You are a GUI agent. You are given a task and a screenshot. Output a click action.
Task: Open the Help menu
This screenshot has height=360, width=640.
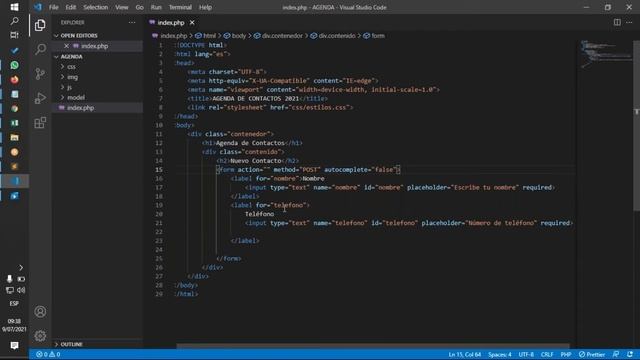[205, 7]
